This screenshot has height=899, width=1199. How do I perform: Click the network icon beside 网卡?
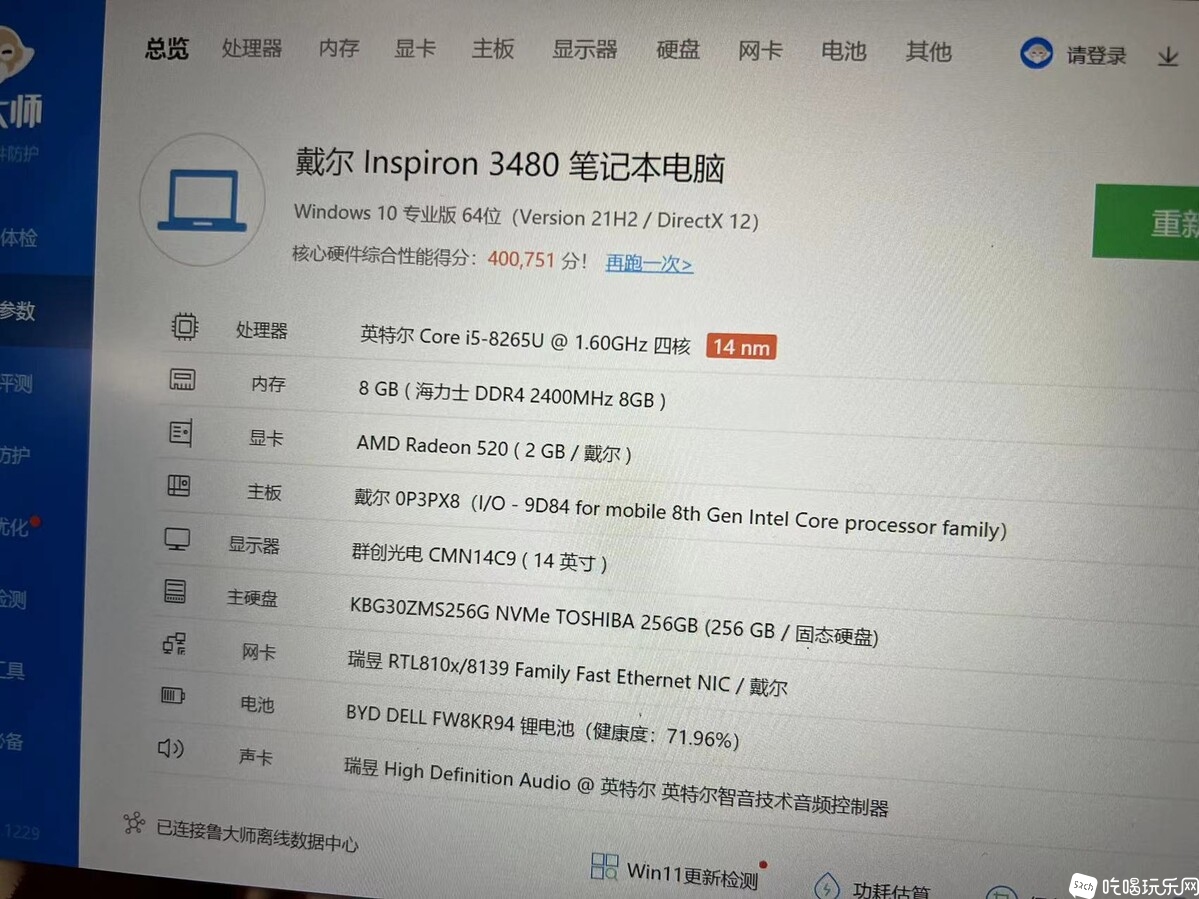174,644
